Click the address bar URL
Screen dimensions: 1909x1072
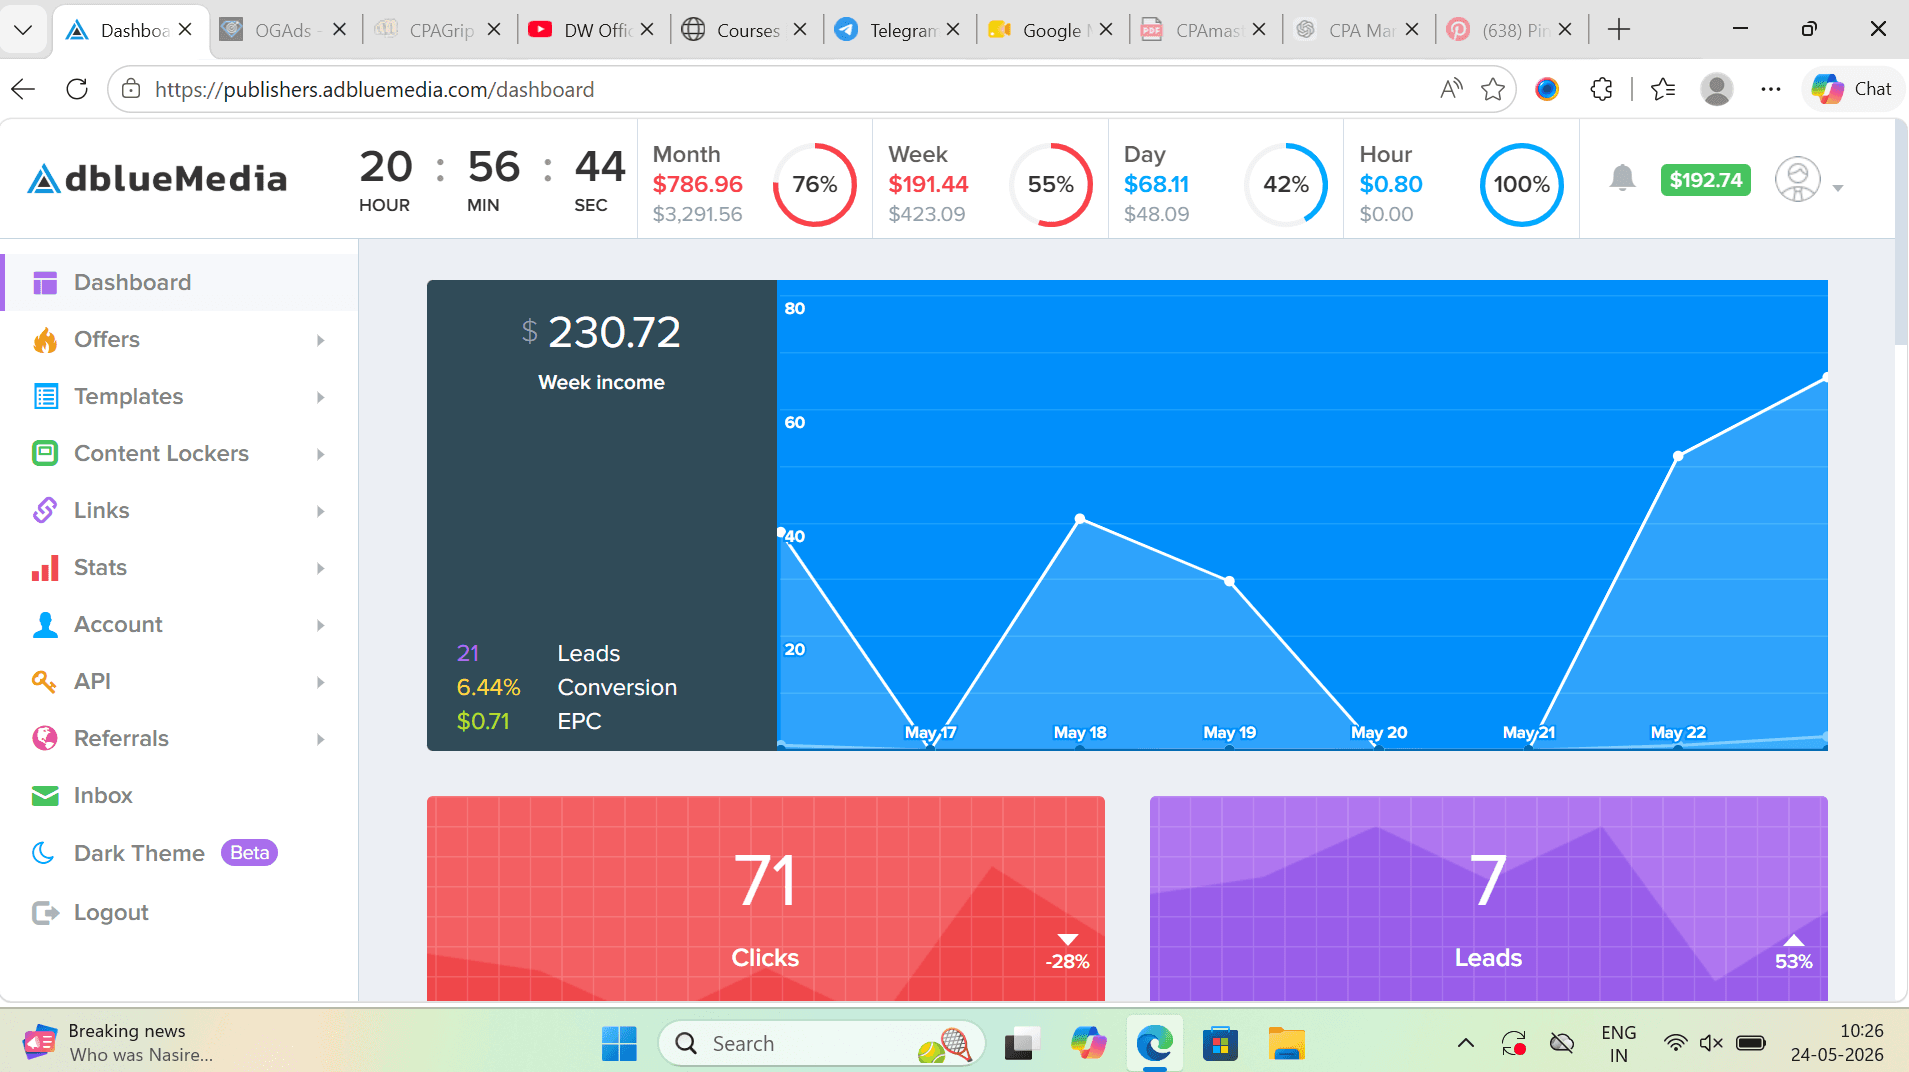[x=374, y=90]
